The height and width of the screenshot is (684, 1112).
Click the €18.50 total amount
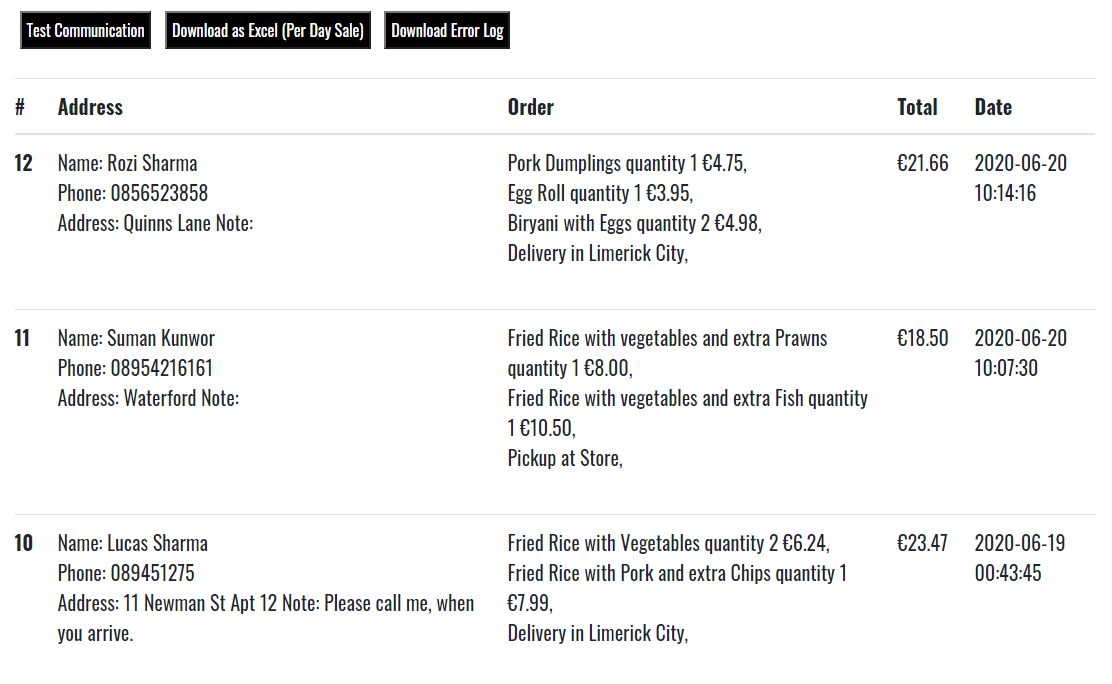(922, 338)
